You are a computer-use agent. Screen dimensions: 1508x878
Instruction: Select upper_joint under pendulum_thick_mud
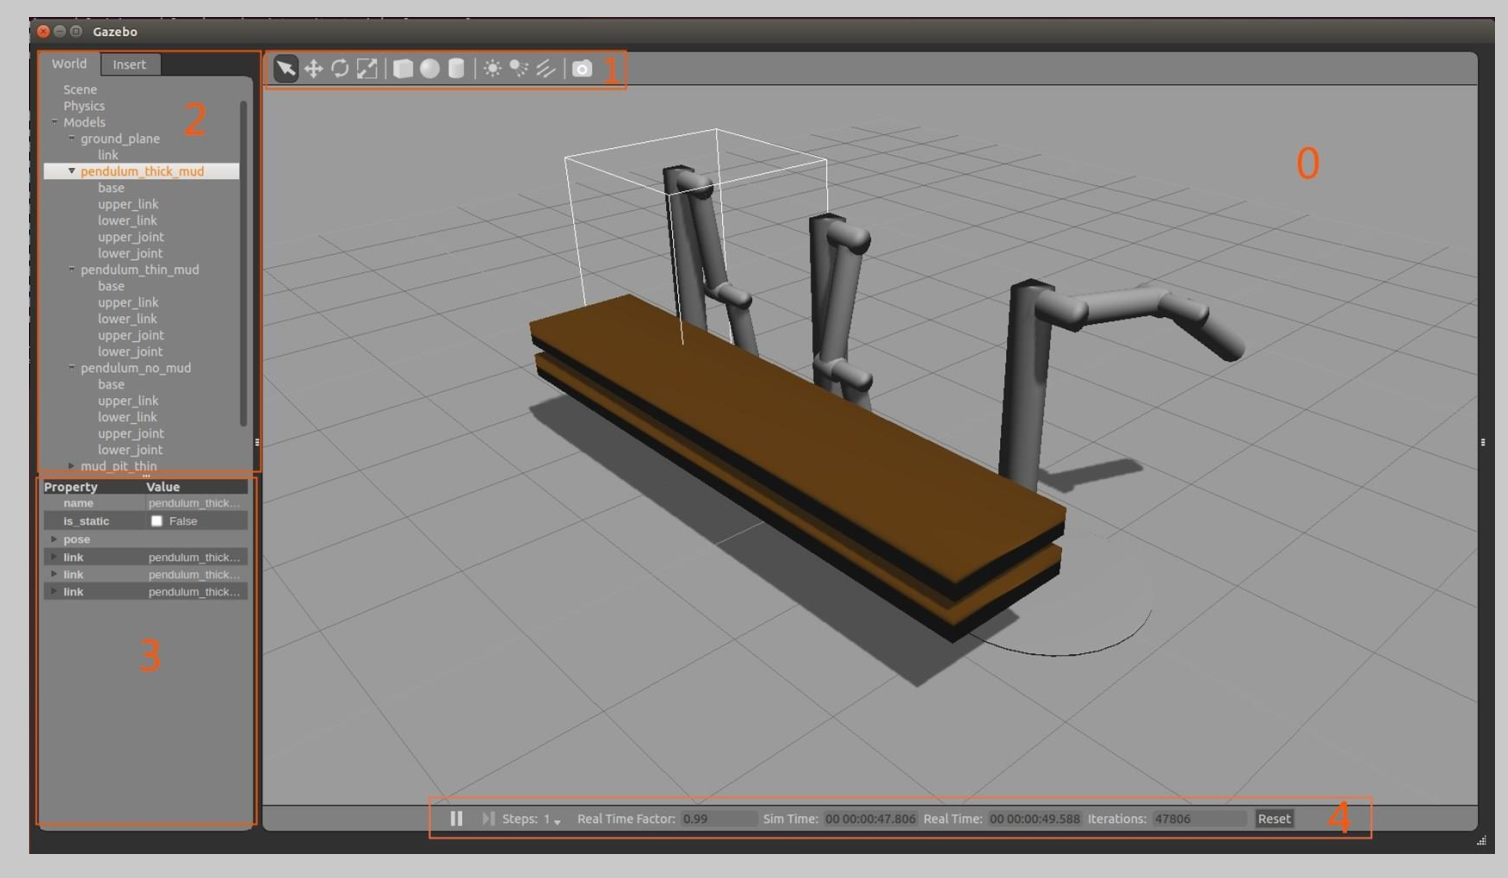(130, 237)
